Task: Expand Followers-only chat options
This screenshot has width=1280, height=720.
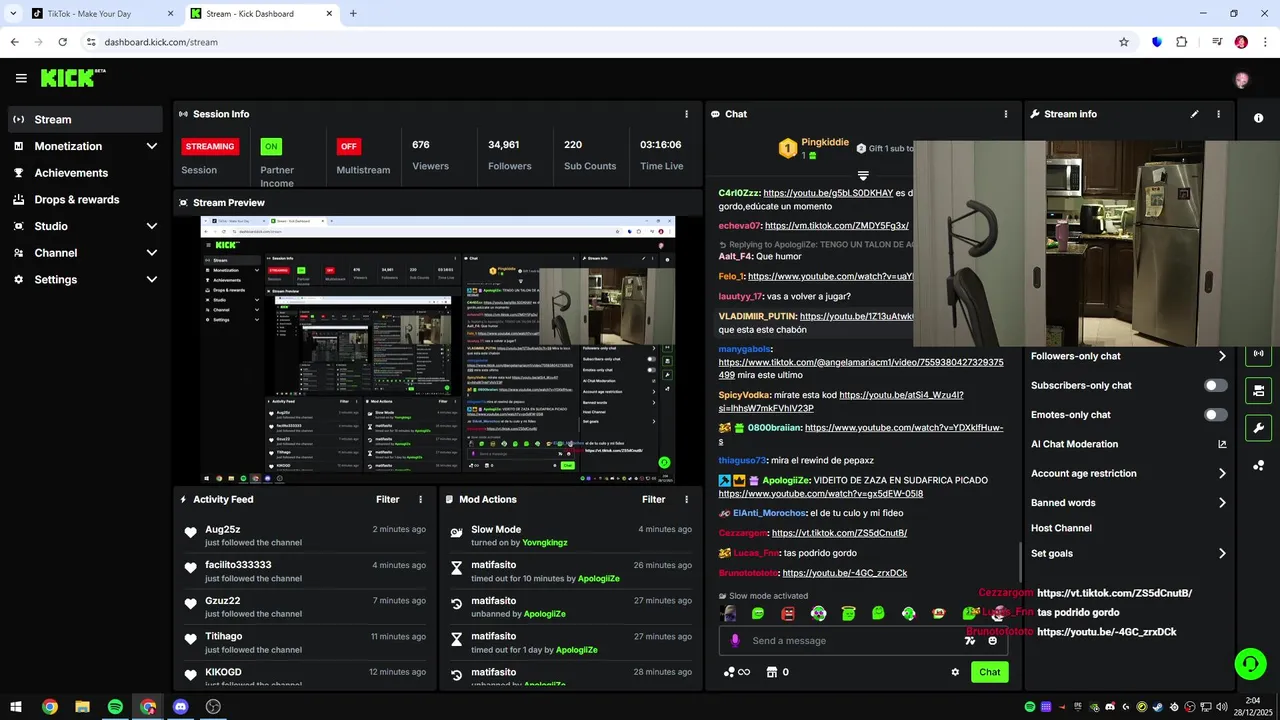Action: click(1221, 356)
